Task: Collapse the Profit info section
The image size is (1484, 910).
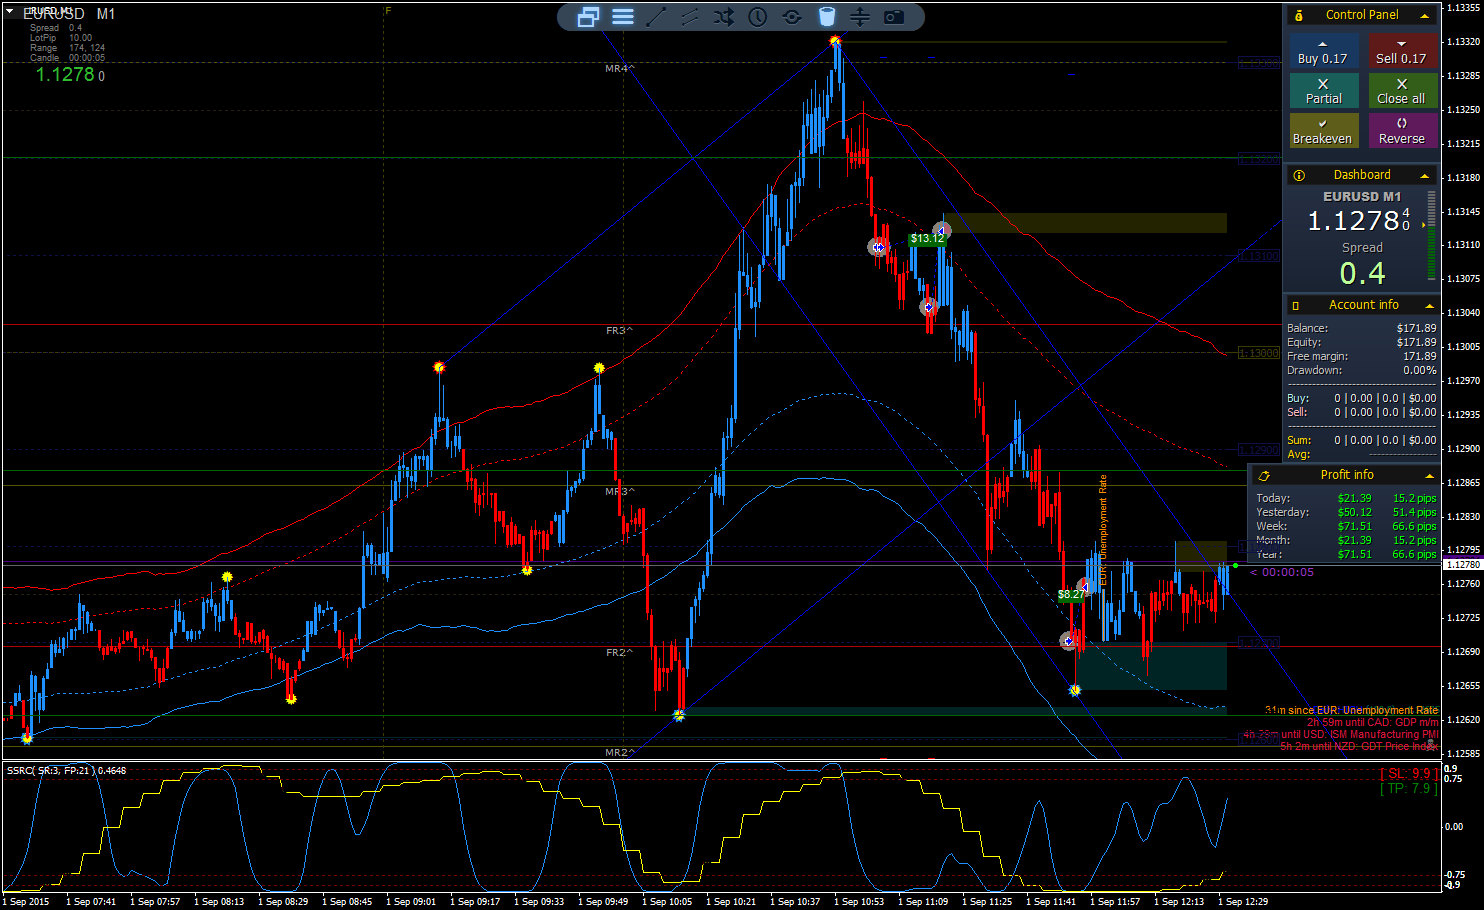Action: 1429,475
